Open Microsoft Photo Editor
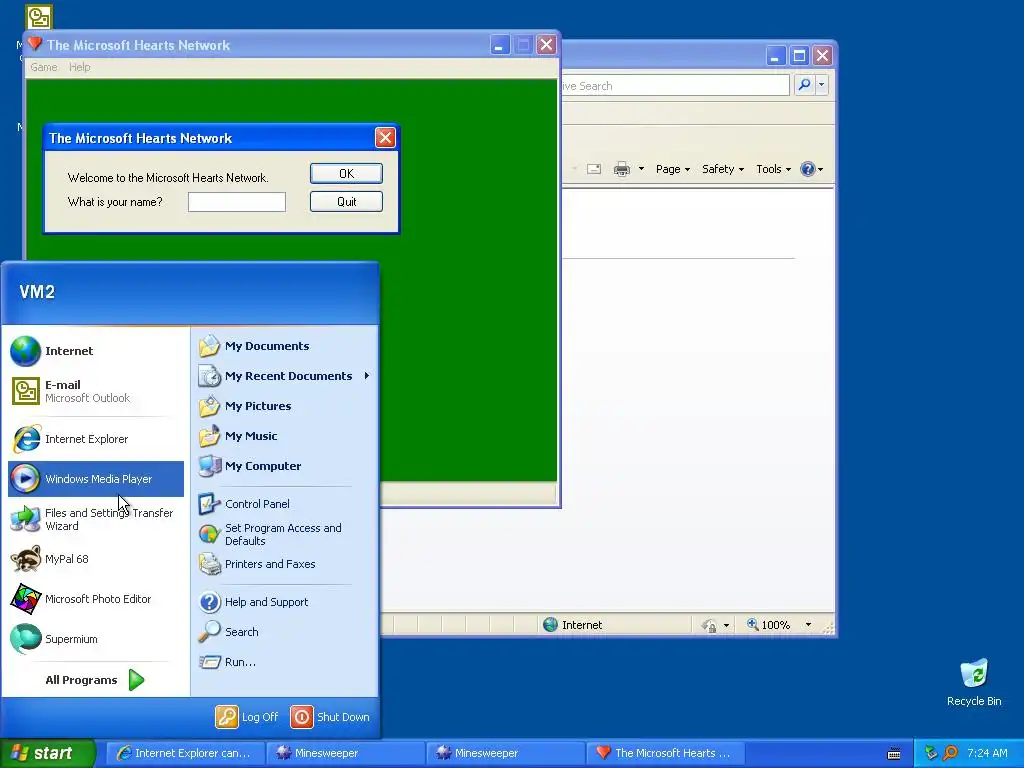This screenshot has width=1024, height=768. pyautogui.click(x=95, y=599)
